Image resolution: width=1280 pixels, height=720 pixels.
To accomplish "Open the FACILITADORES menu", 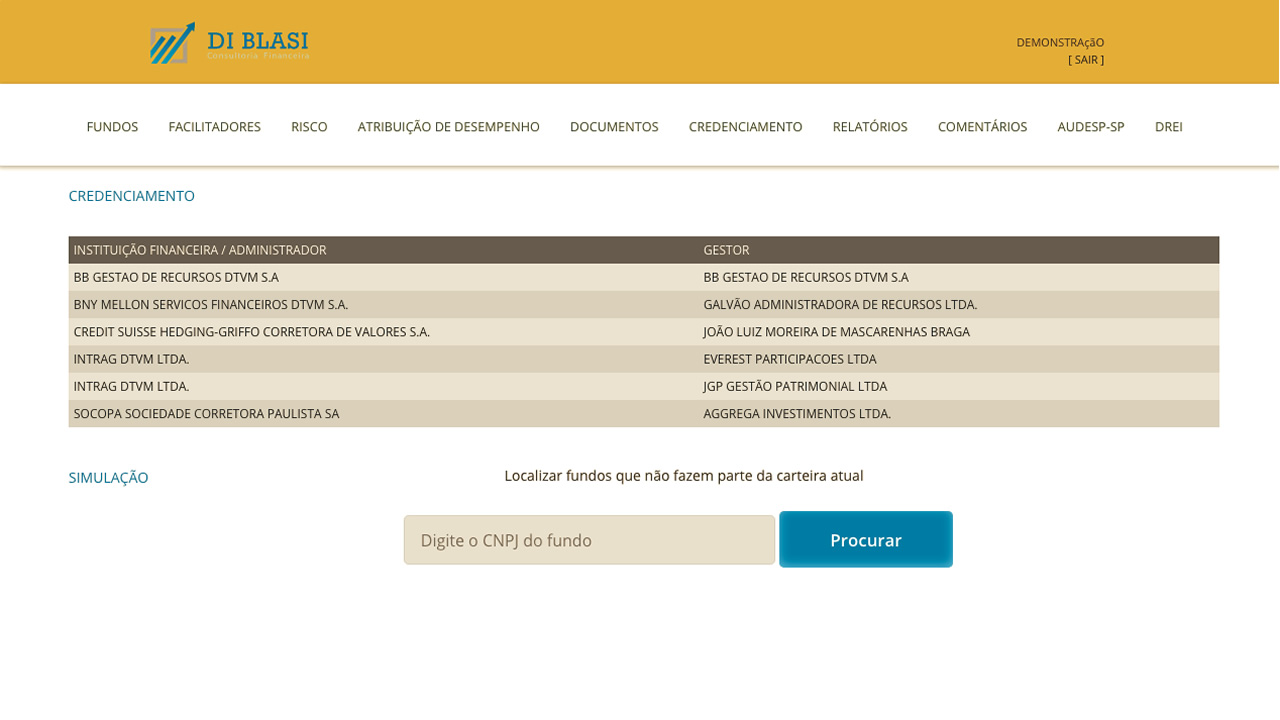I will 214,127.
